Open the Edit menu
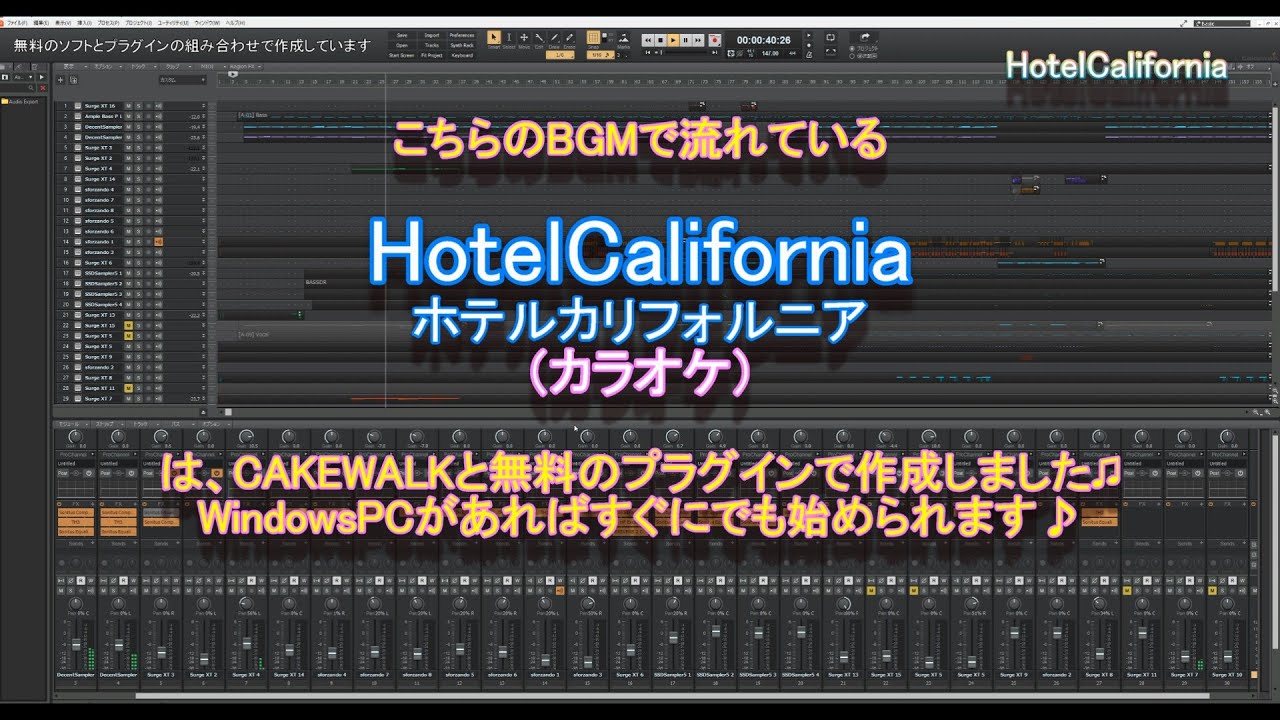Screen dimensions: 1280x720 tap(41, 23)
